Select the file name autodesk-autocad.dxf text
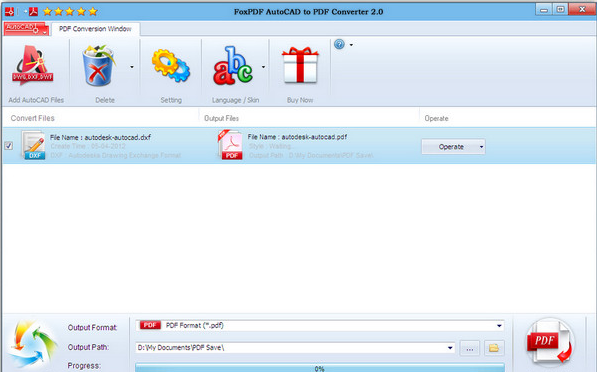This screenshot has height=372, width=597. click(x=117, y=137)
